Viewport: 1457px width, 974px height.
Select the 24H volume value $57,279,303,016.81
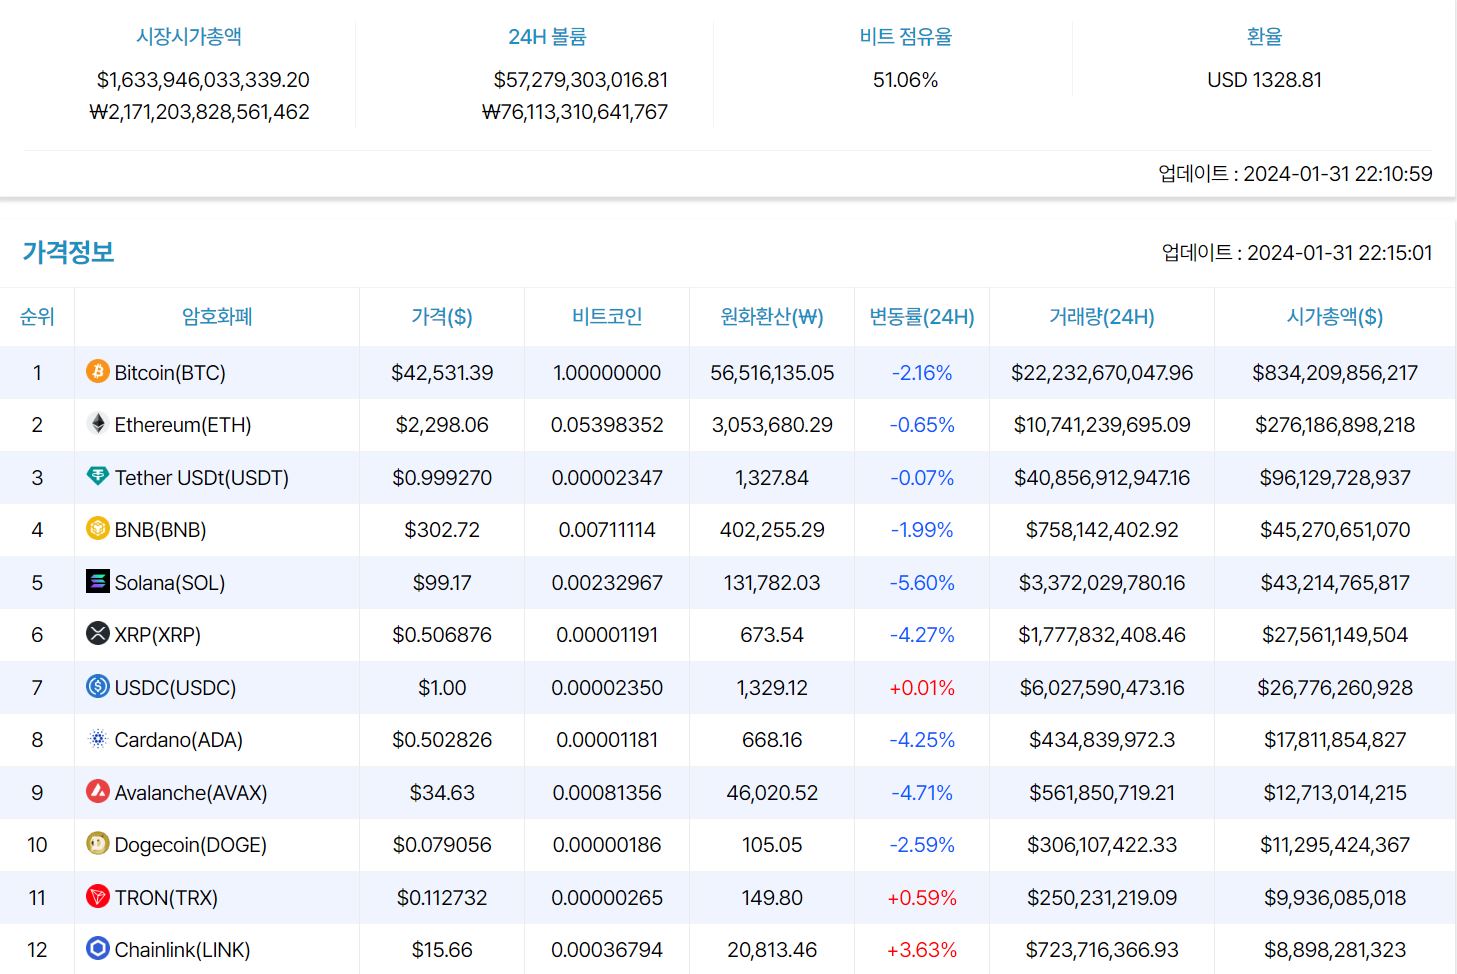pos(581,80)
